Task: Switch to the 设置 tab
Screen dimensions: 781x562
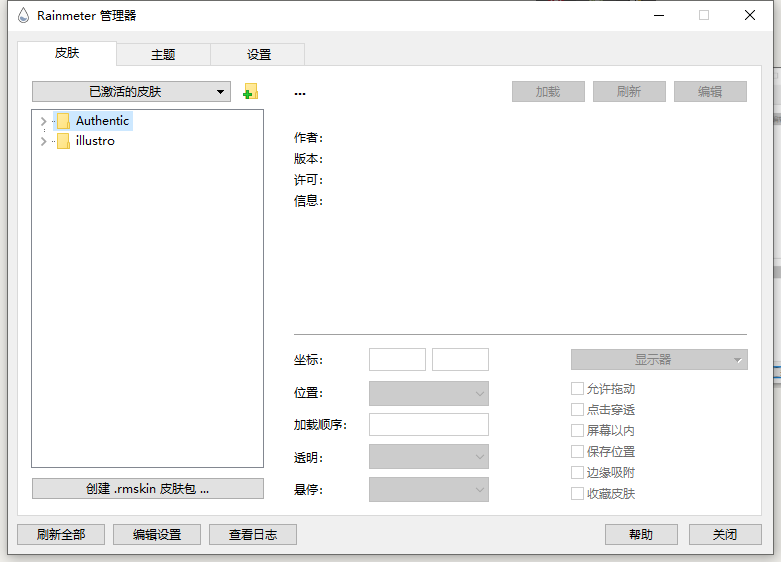Action: click(259, 54)
